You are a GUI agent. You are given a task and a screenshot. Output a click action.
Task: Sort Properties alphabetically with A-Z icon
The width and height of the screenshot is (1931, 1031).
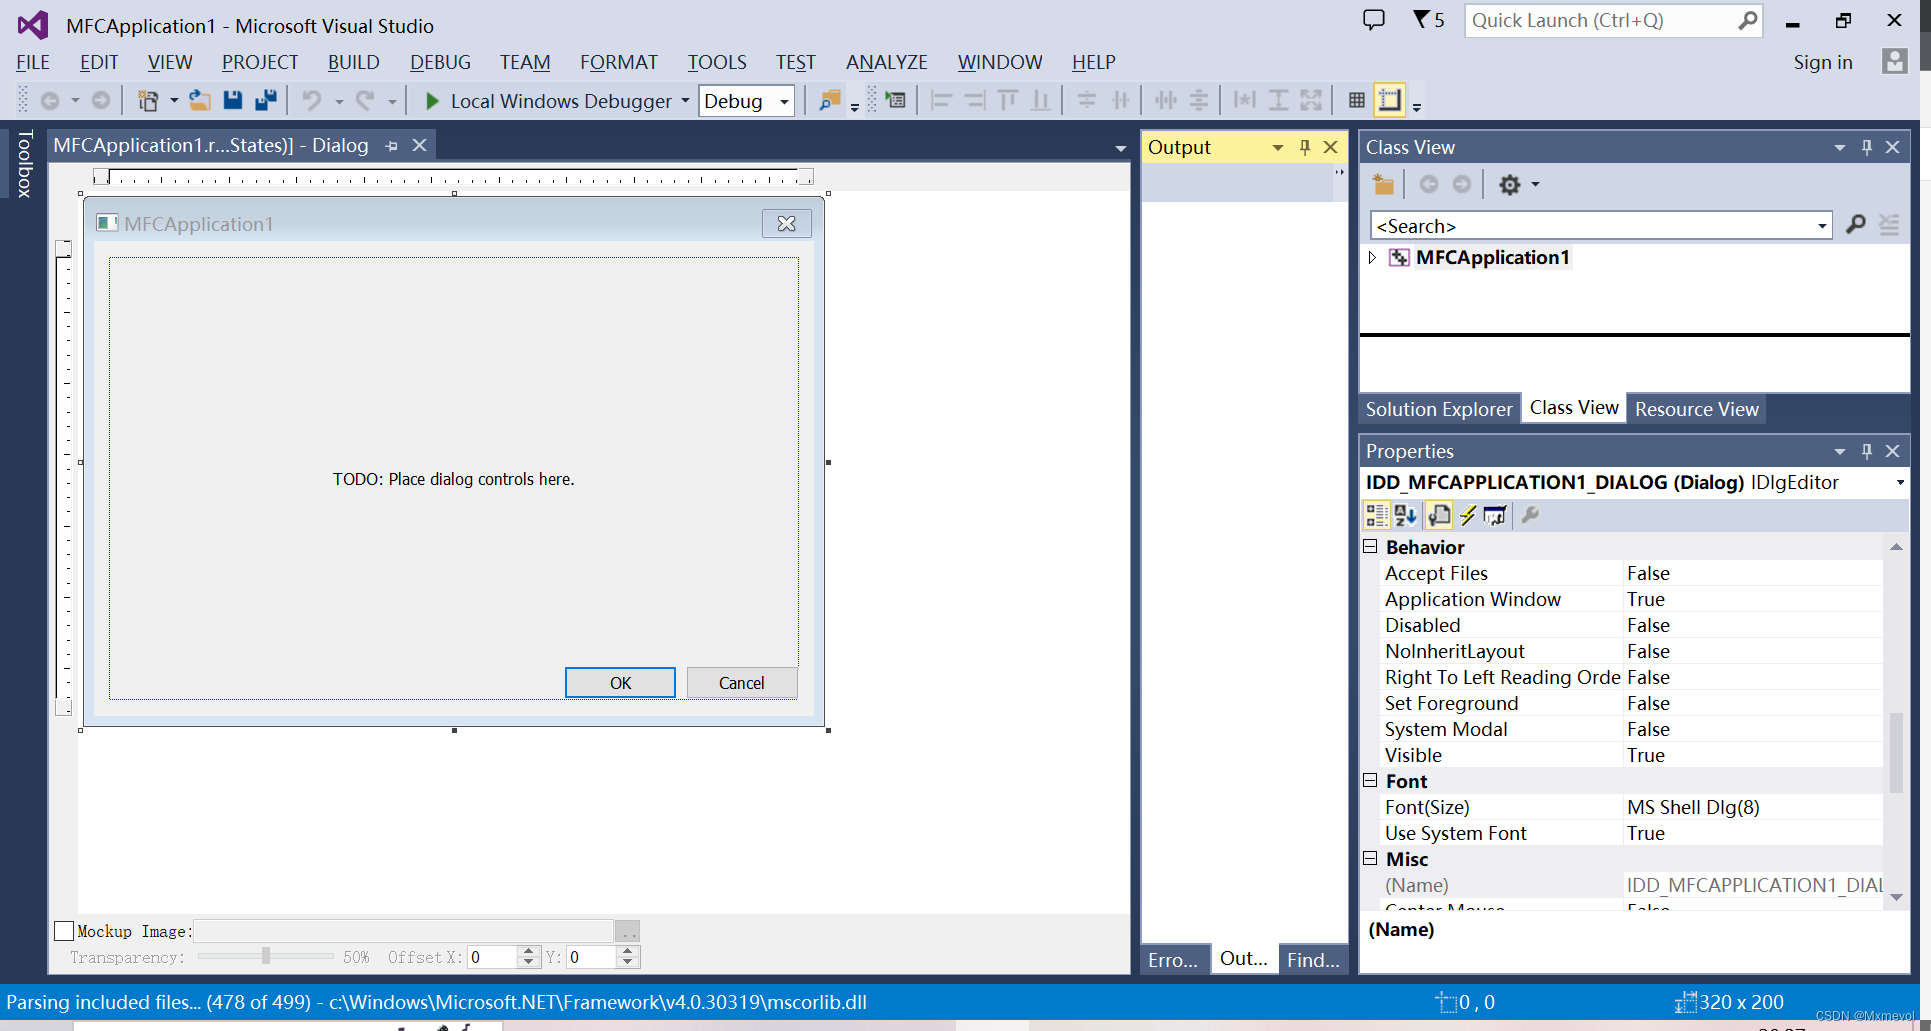1406,515
